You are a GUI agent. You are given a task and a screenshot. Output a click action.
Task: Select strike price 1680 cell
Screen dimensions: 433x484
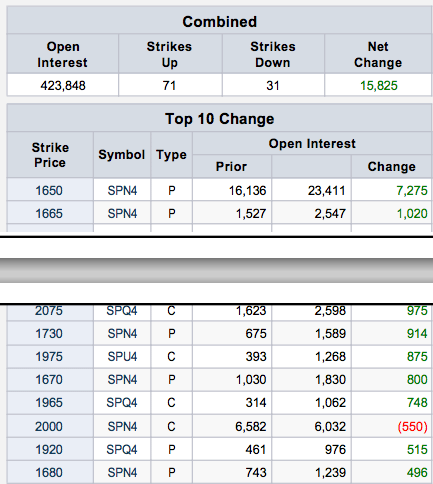[x=50, y=472]
